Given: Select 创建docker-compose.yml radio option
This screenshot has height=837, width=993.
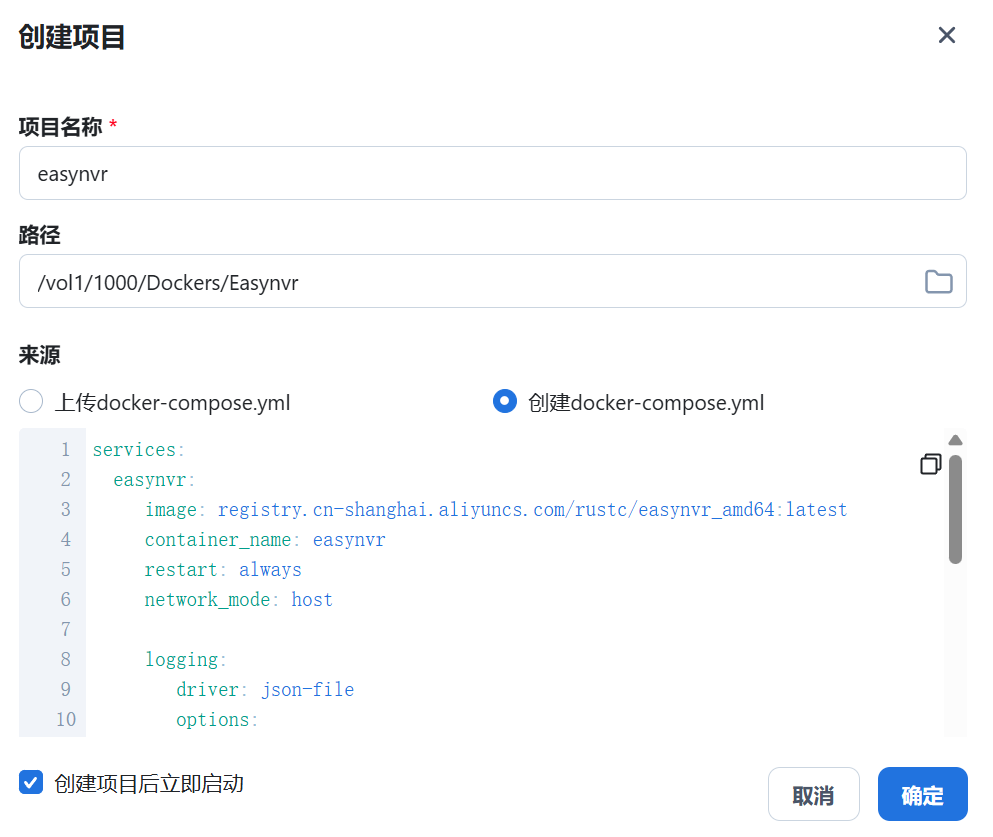Looking at the screenshot, I should pyautogui.click(x=505, y=401).
